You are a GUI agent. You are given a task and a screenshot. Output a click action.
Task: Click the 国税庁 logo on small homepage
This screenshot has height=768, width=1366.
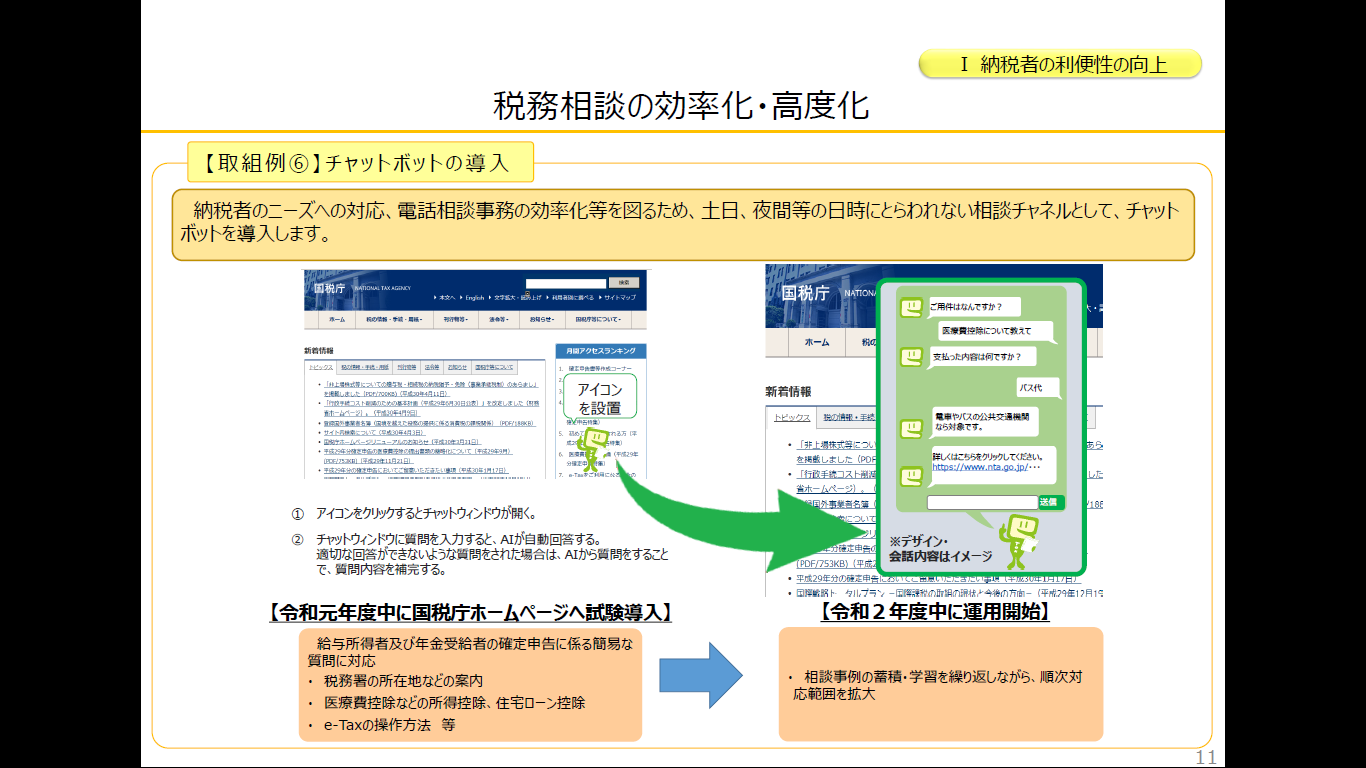pyautogui.click(x=329, y=289)
